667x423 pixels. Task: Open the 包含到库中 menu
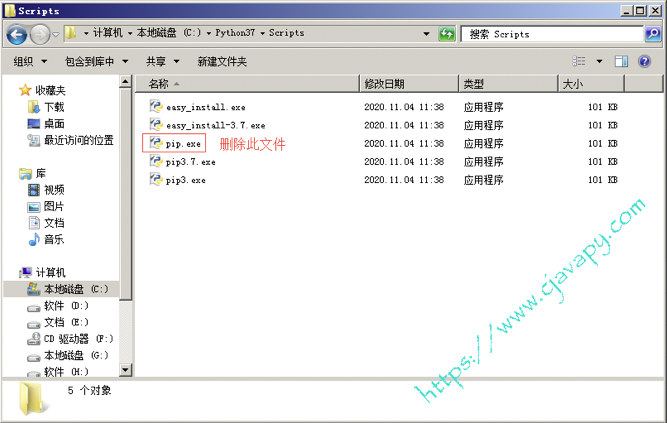[x=96, y=62]
